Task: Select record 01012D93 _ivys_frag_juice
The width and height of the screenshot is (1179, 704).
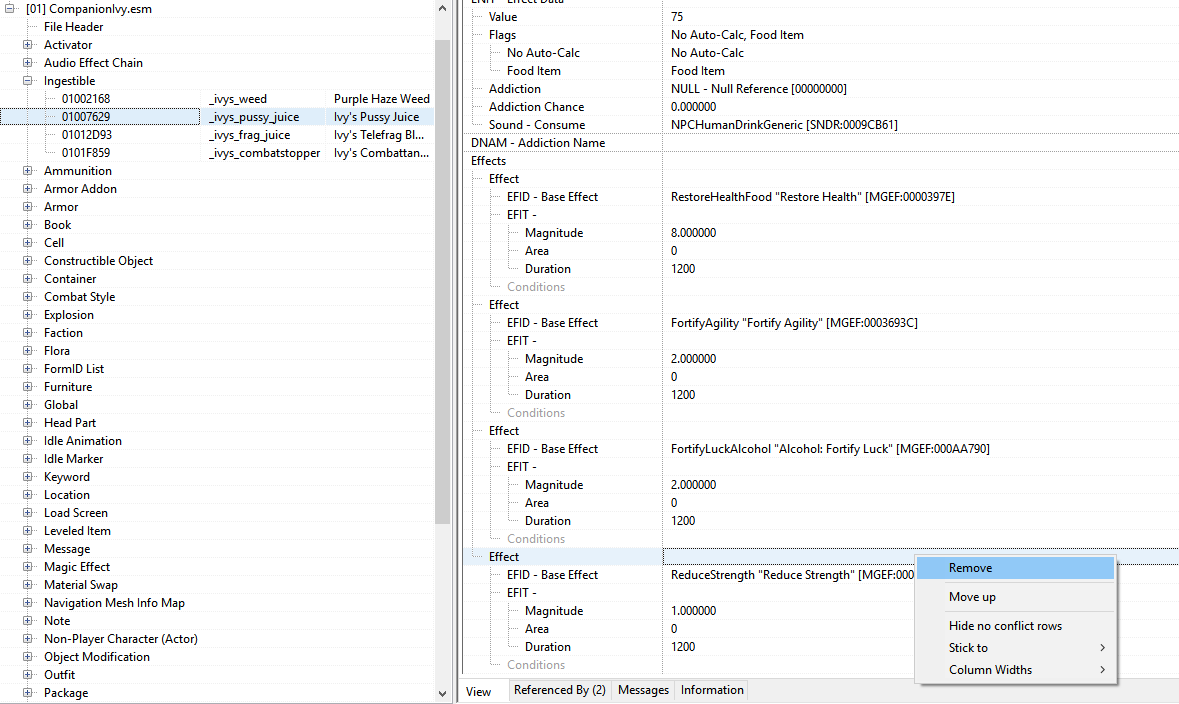Action: tap(217, 135)
